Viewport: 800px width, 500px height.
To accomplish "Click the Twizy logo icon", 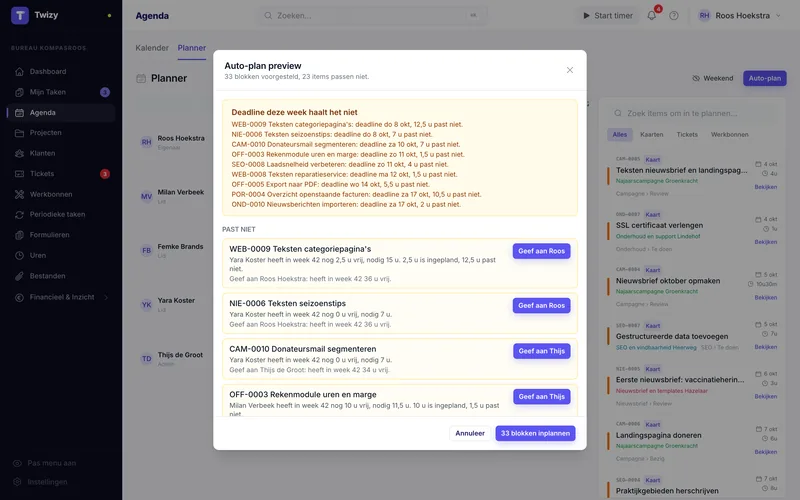I will (19, 15).
